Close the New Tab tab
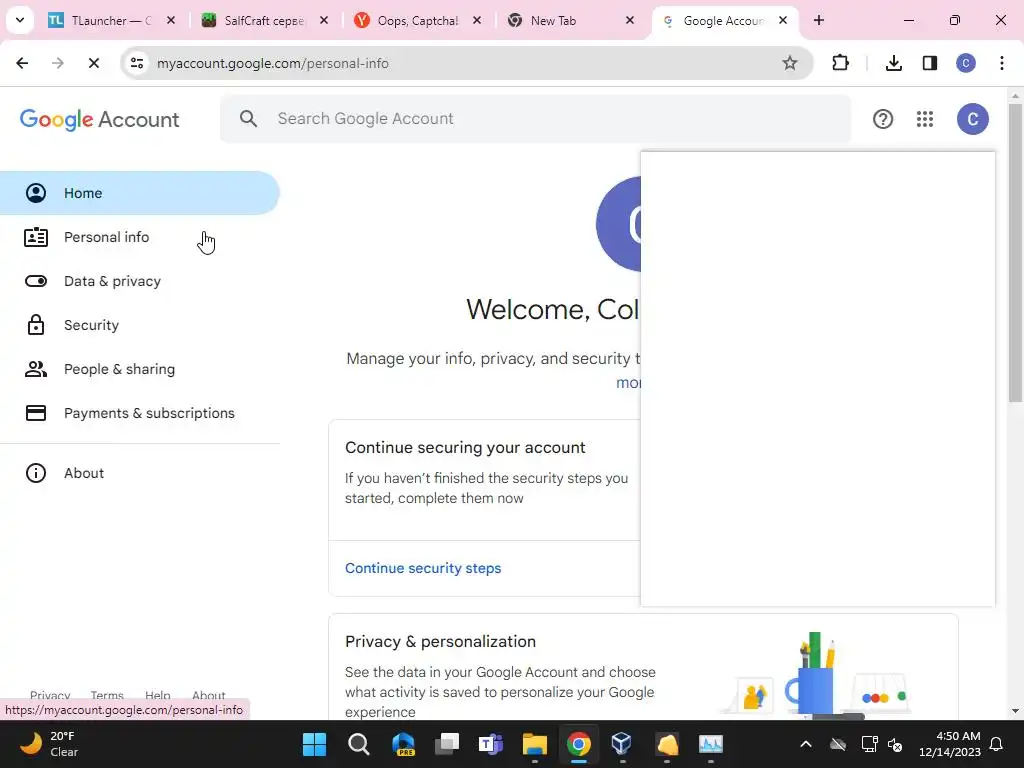1024x768 pixels. pyautogui.click(x=630, y=20)
